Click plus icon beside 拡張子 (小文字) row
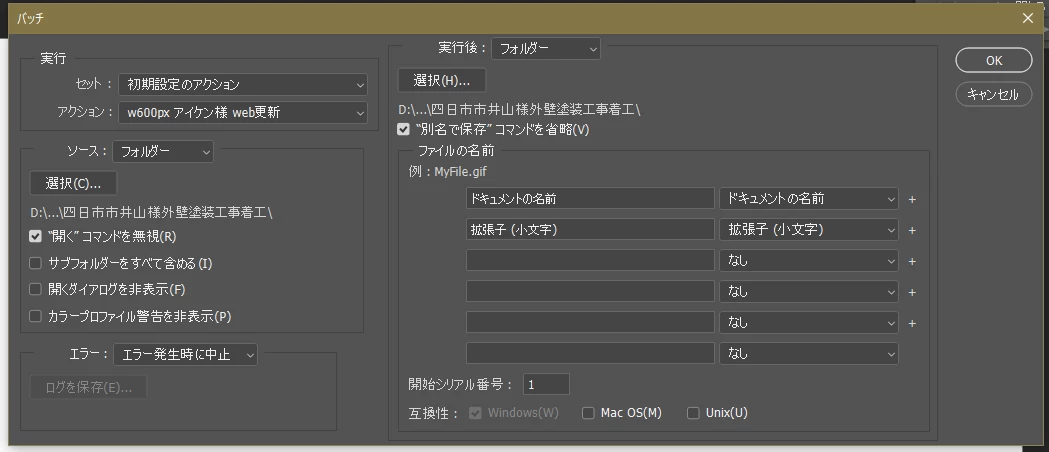This screenshot has width=1049, height=452. click(911, 230)
